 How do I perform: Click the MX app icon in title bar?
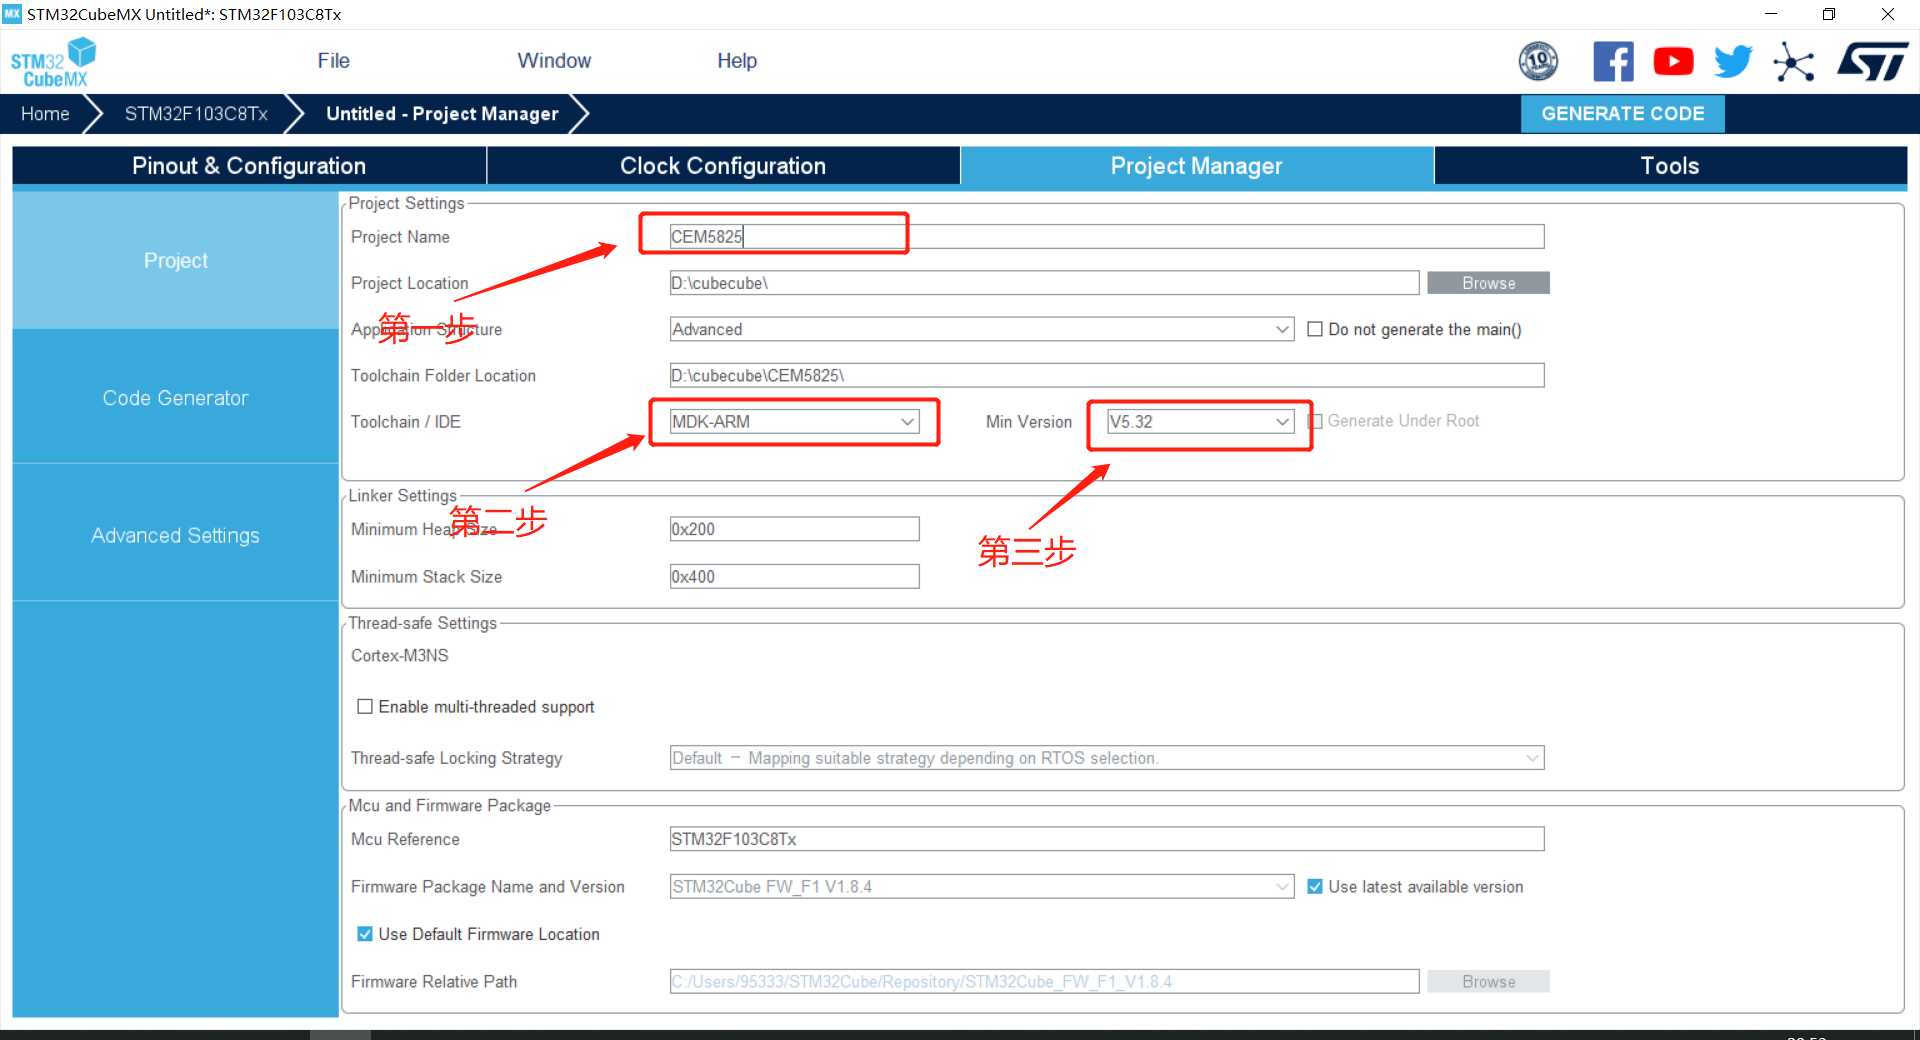click(12, 14)
